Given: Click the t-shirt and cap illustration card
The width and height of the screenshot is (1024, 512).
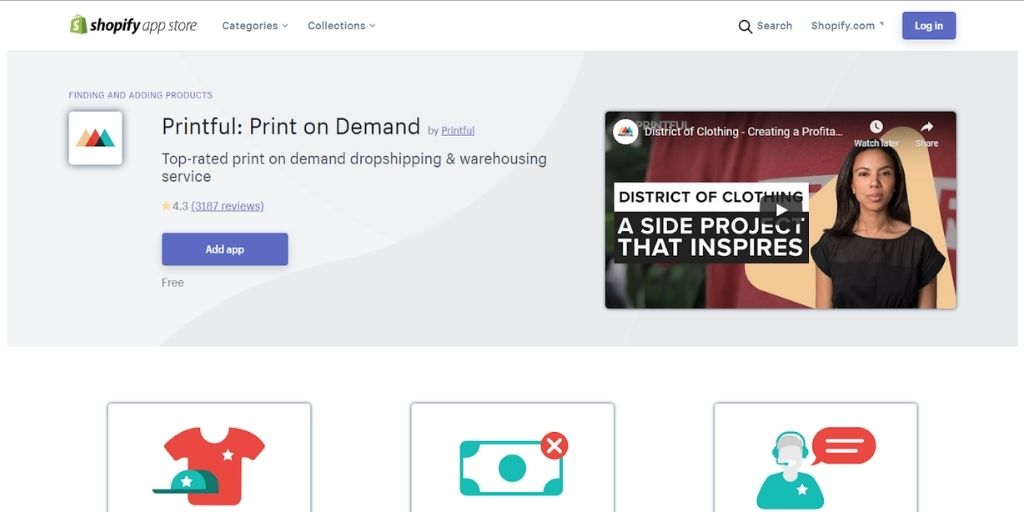Looking at the screenshot, I should point(209,458).
